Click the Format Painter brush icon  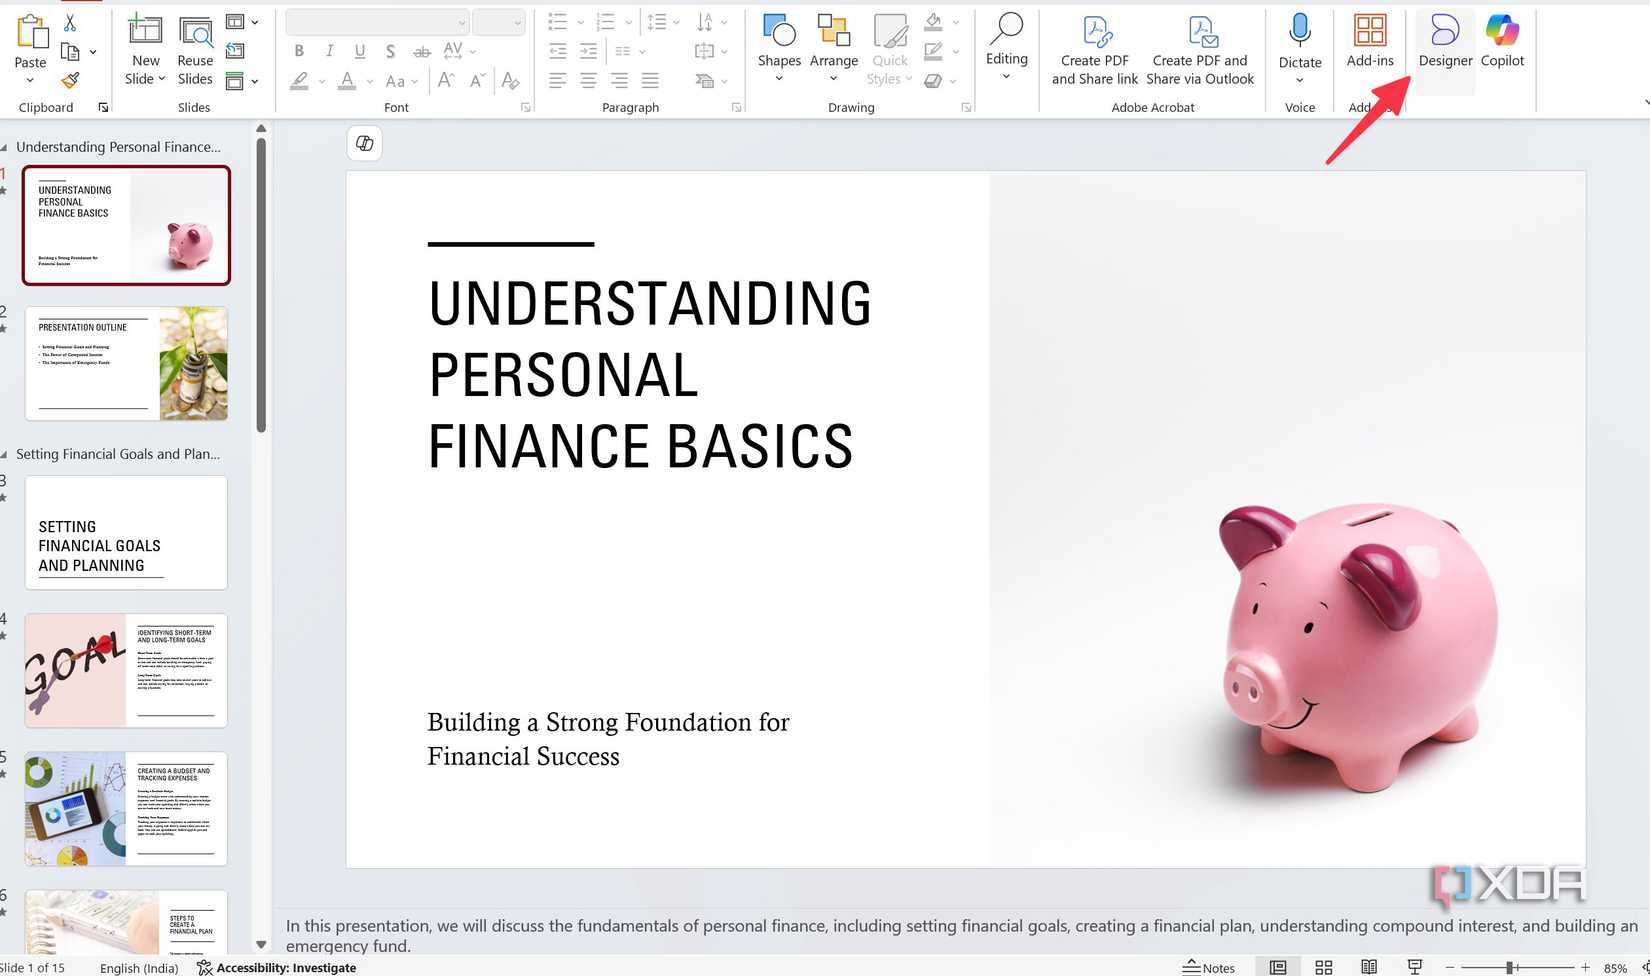tap(70, 80)
